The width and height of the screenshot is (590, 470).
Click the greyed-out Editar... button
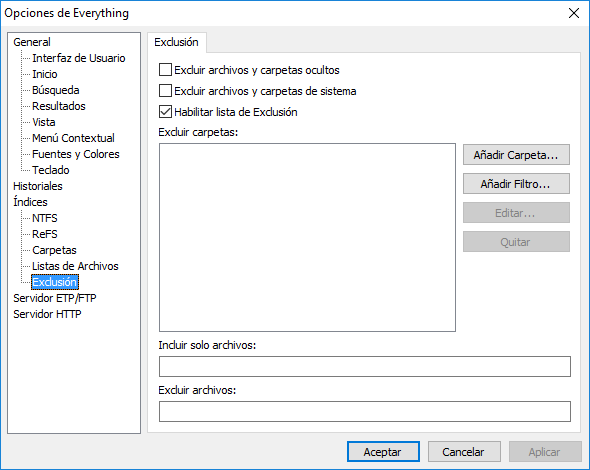pos(516,213)
